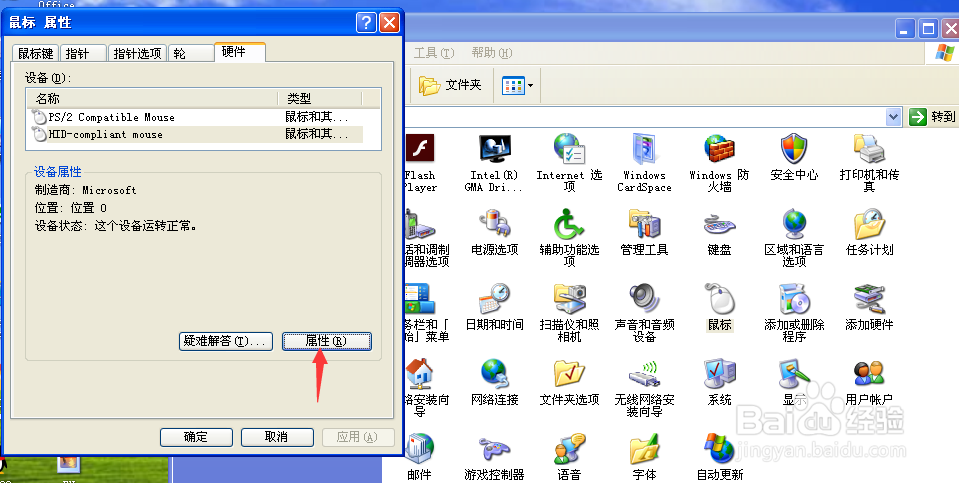Viewport: 959px width, 483px height.
Task: Select PS/2 Compatible Mouse device row
Action: [197, 117]
